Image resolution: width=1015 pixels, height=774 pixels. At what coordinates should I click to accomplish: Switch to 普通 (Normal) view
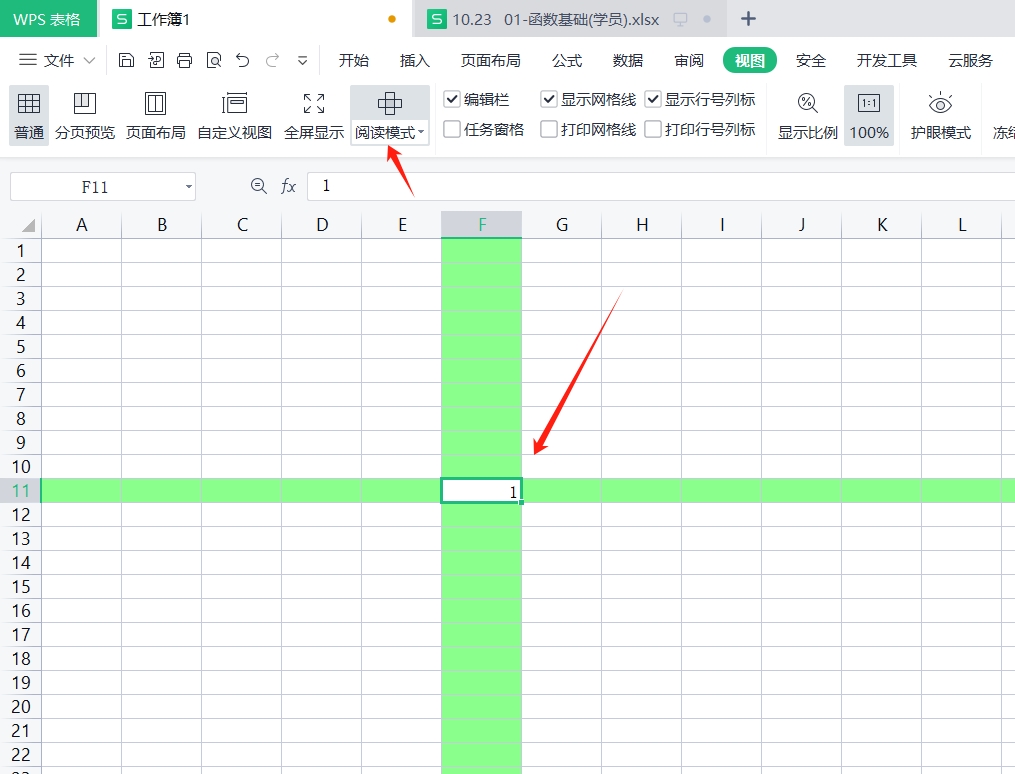(x=28, y=115)
